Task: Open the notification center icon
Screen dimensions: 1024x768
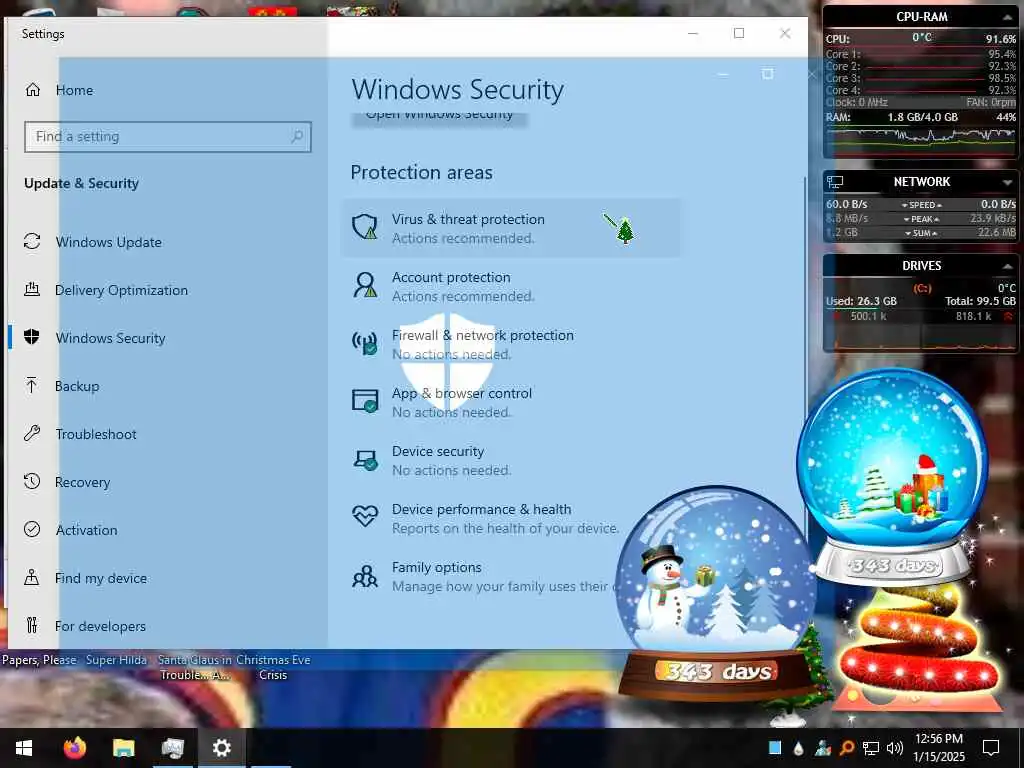Action: (991, 748)
